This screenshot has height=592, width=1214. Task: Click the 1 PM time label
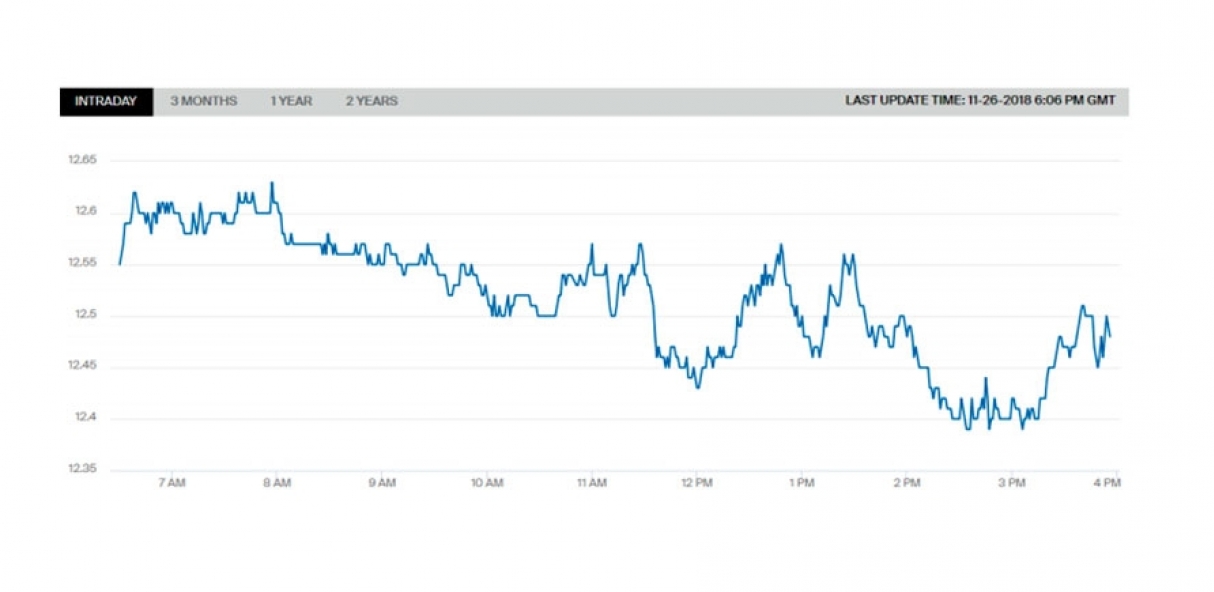(801, 484)
